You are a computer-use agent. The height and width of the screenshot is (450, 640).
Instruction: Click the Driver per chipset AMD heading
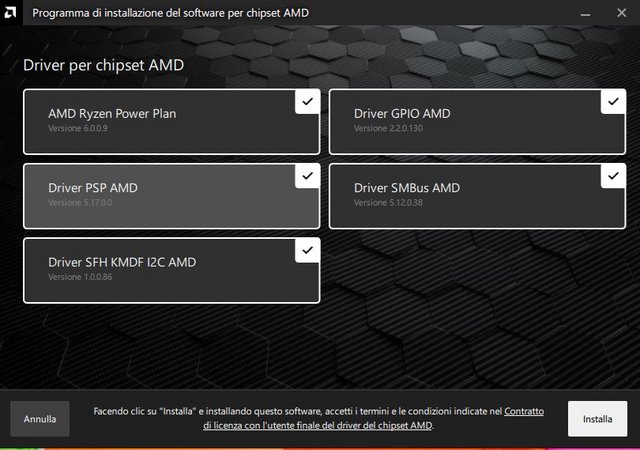click(x=103, y=65)
